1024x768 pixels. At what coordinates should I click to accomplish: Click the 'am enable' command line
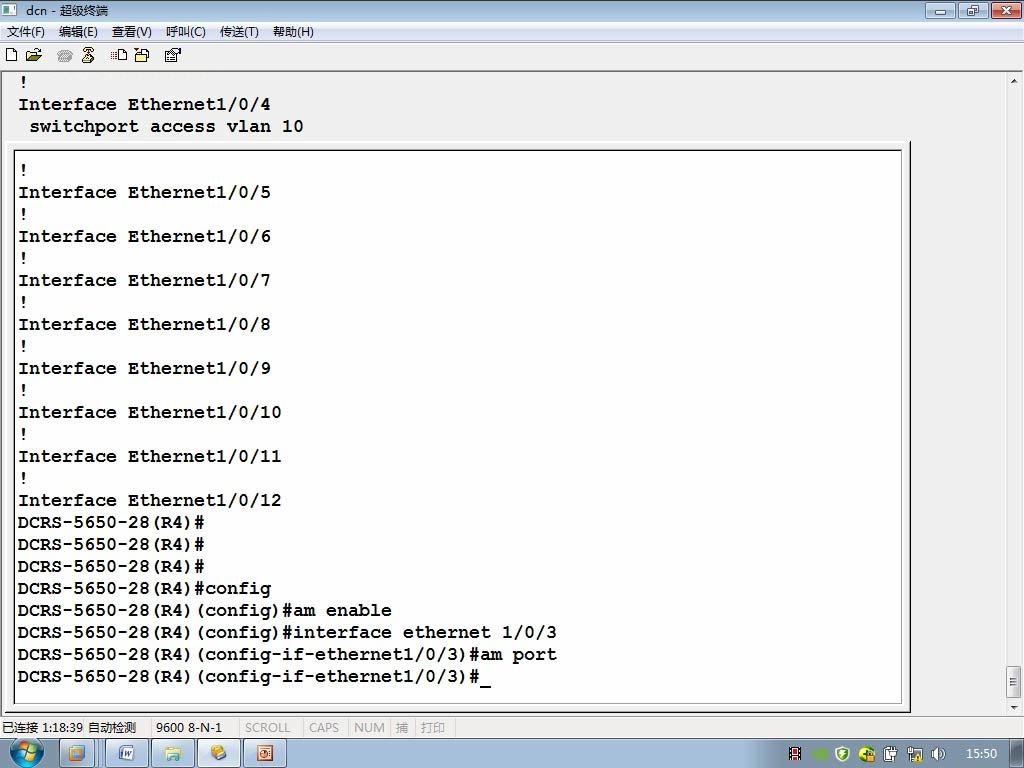(205, 611)
